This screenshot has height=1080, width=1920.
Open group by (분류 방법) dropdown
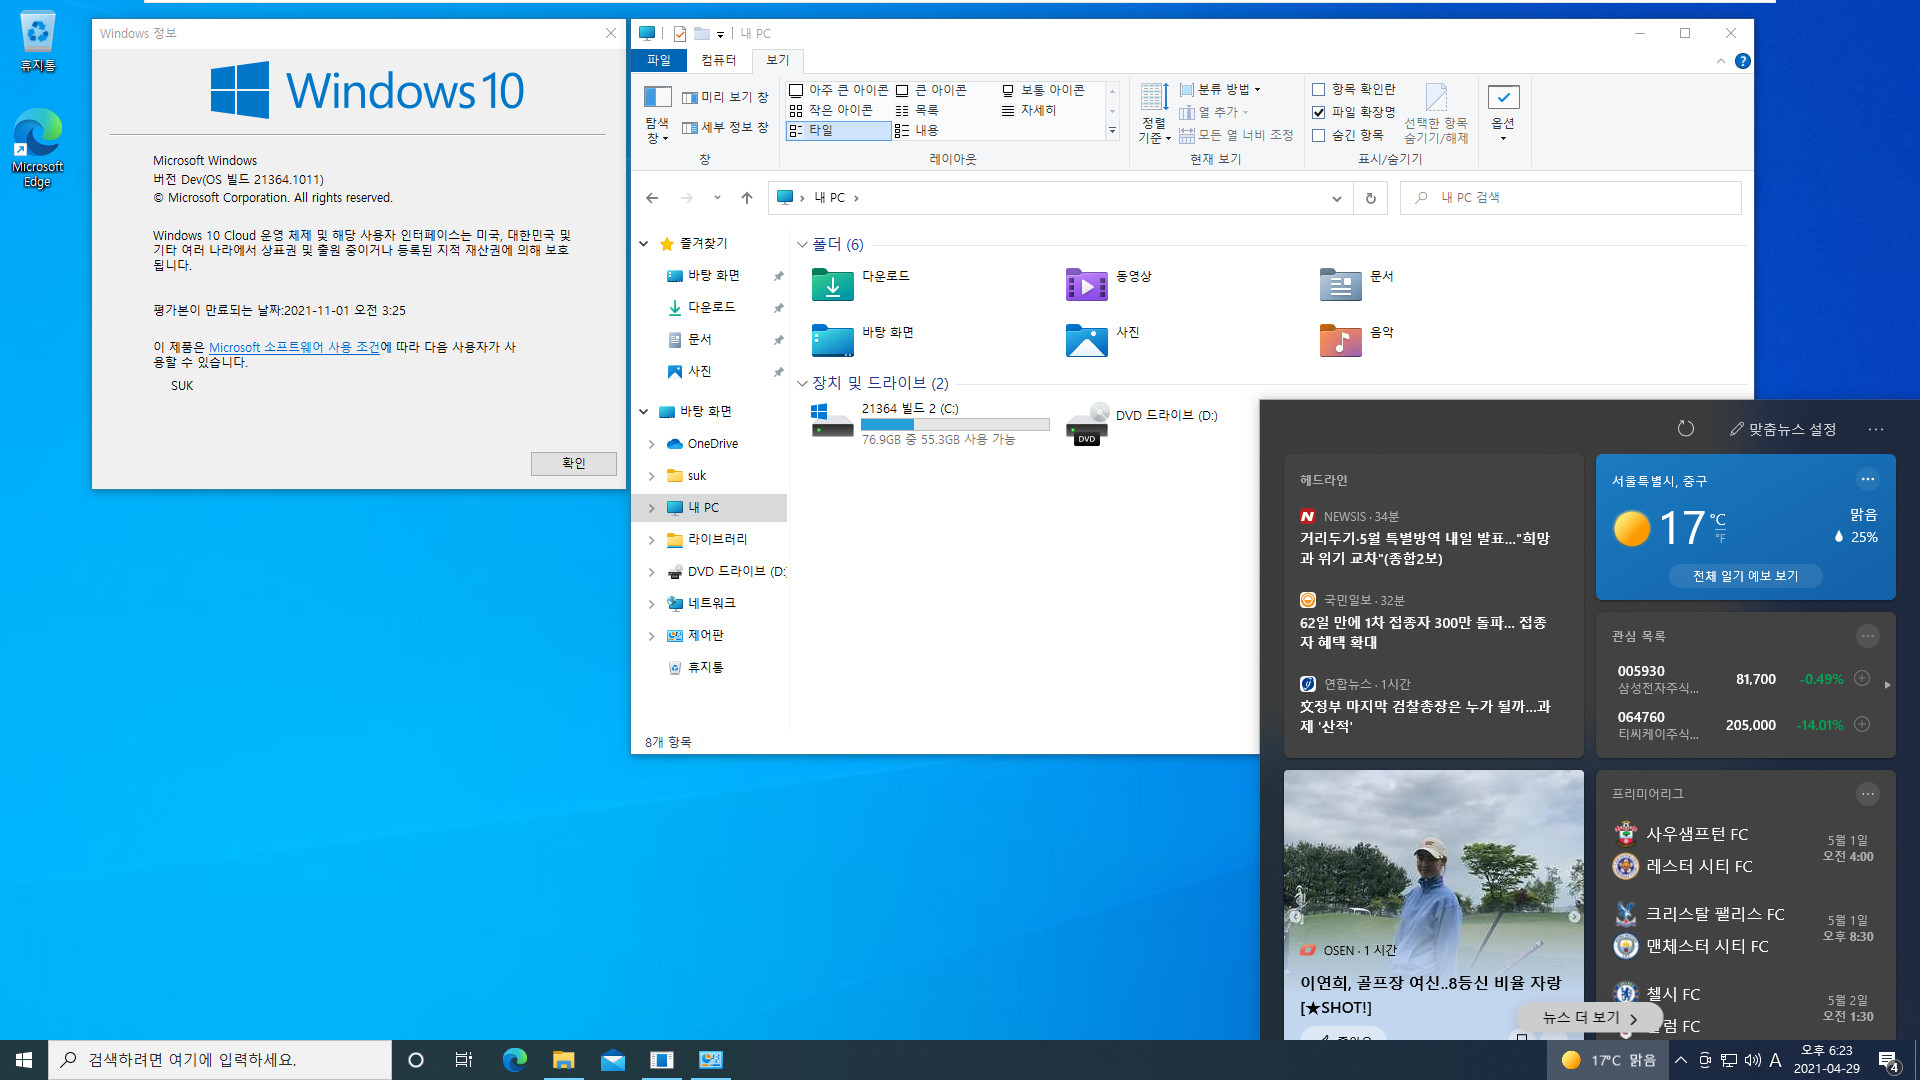(x=1220, y=89)
